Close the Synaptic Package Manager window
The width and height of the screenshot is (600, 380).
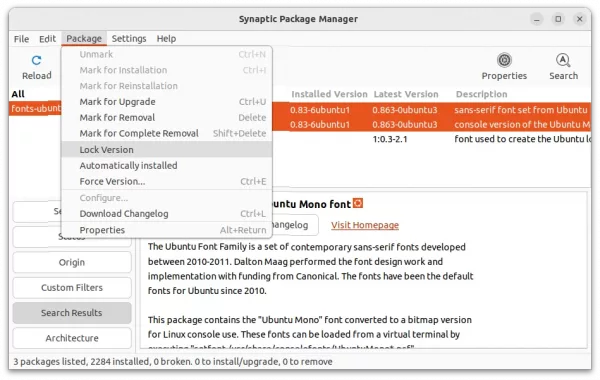click(x=580, y=19)
